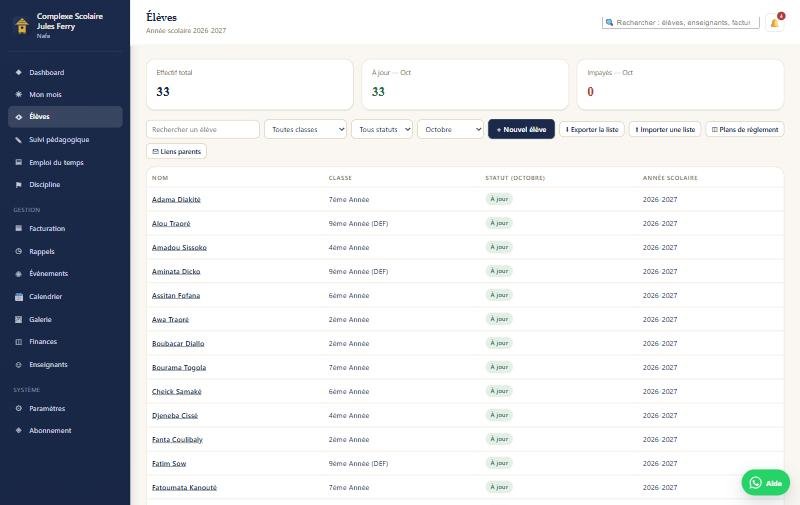Focus the global search field
Image resolution: width=800 pixels, height=505 pixels.
[x=681, y=22]
